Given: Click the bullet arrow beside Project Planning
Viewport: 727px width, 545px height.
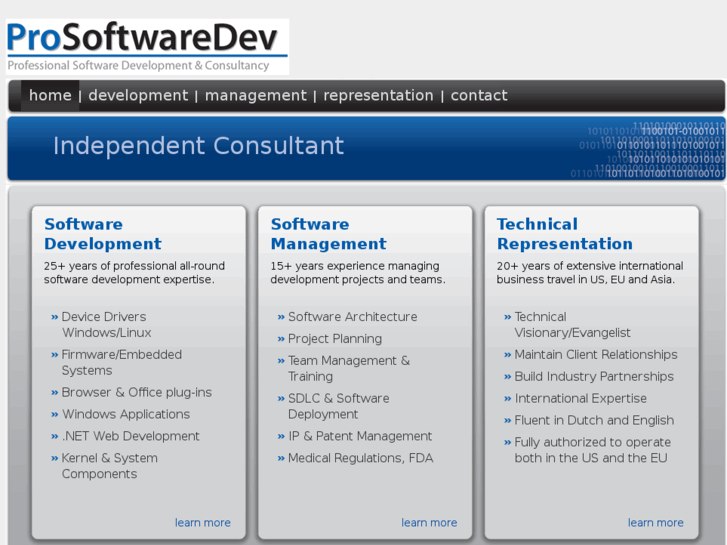Looking at the screenshot, I should coord(281,339).
